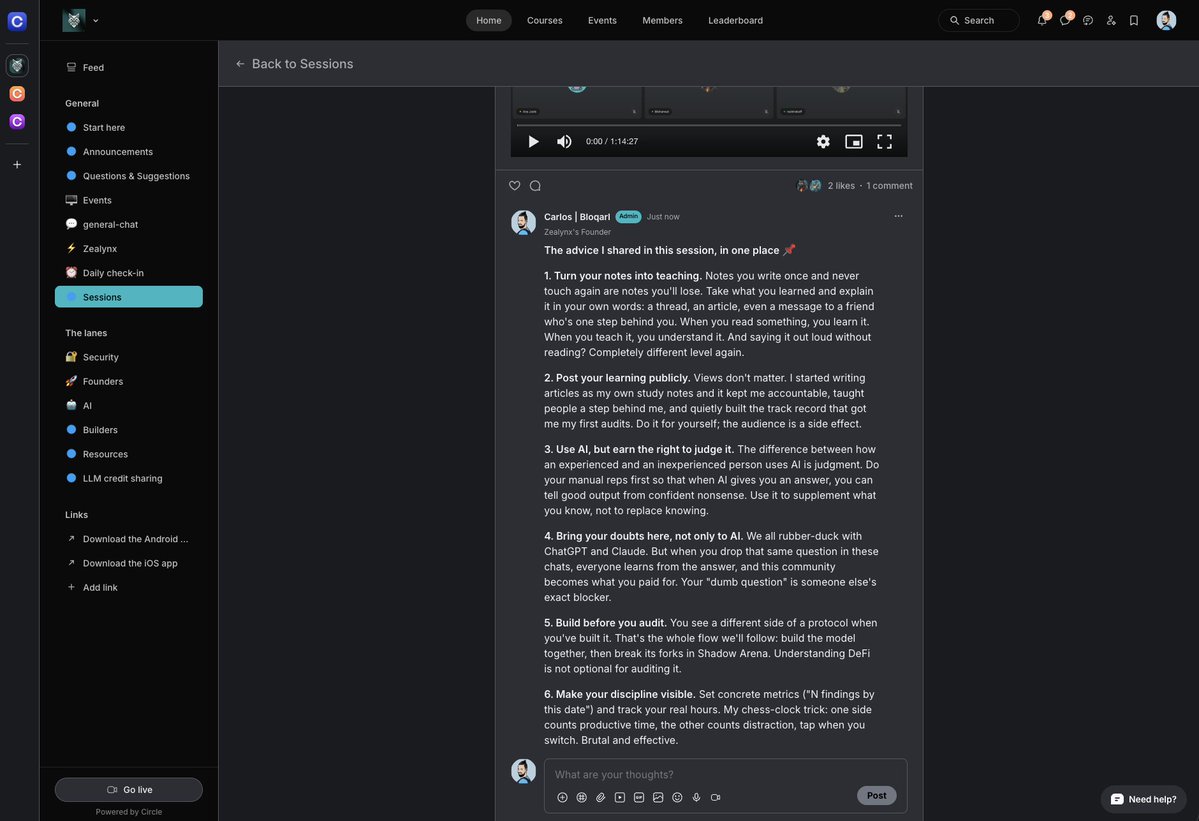Switch to the purple C community icon

17,122
